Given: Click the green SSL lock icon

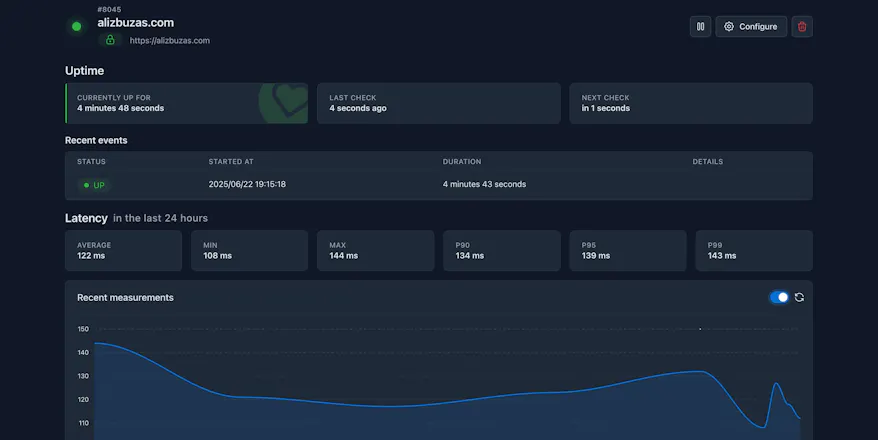Looking at the screenshot, I should (110, 40).
